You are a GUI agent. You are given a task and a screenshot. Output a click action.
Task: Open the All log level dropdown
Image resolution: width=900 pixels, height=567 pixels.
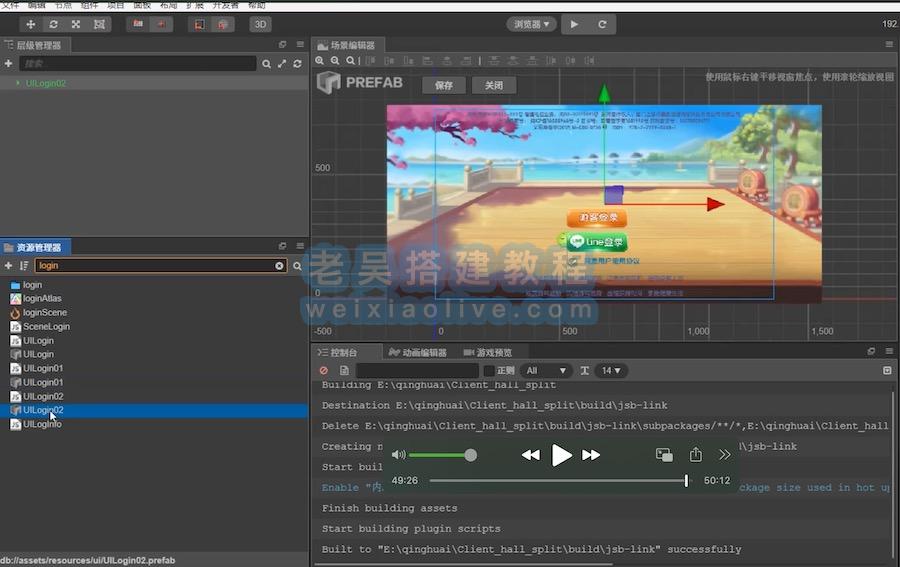[x=546, y=371]
